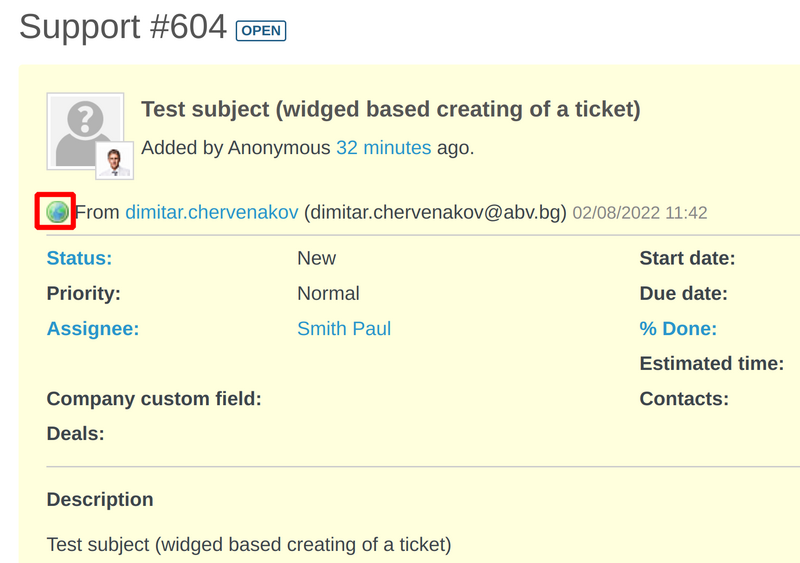The width and height of the screenshot is (800, 563).
Task: Click the New status value
Action: pyautogui.click(x=316, y=258)
